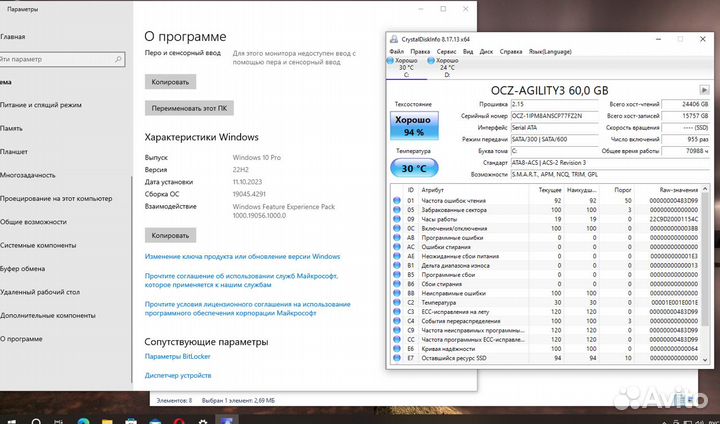Click the magnifier icon in Settings search
The height and width of the screenshot is (424, 720).
click(118, 59)
